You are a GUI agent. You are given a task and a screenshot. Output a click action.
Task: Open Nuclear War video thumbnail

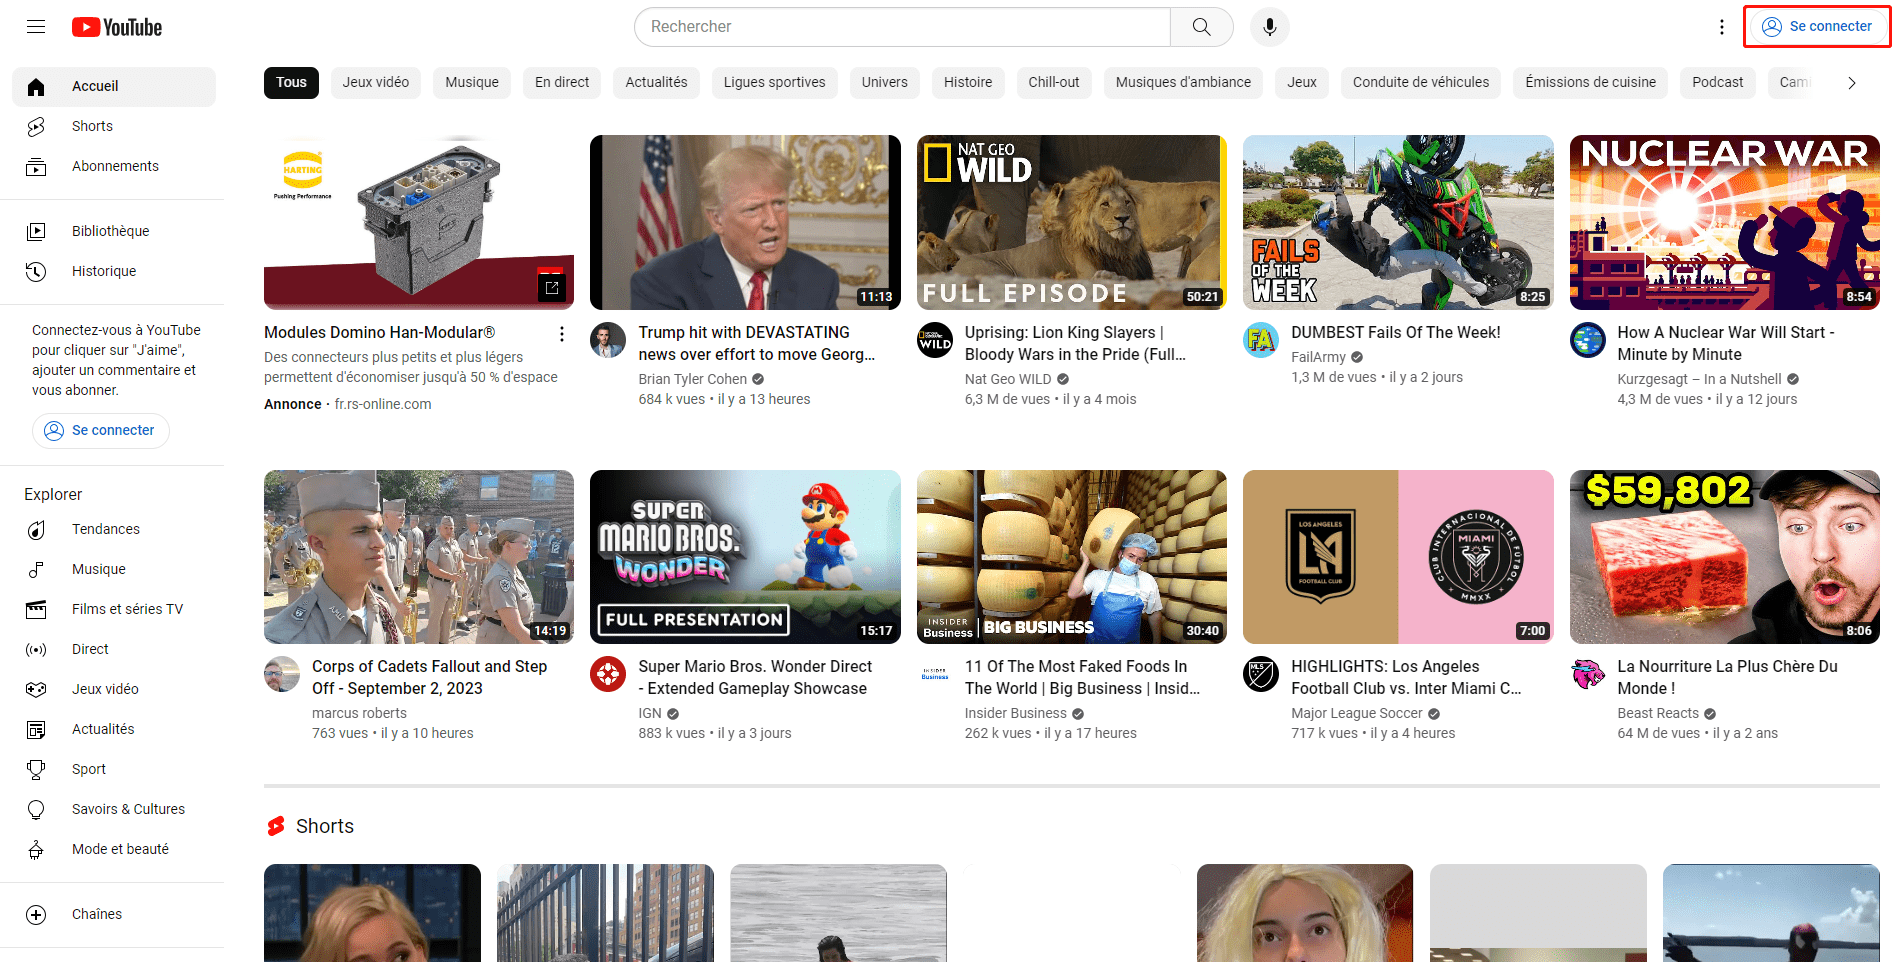[1725, 222]
